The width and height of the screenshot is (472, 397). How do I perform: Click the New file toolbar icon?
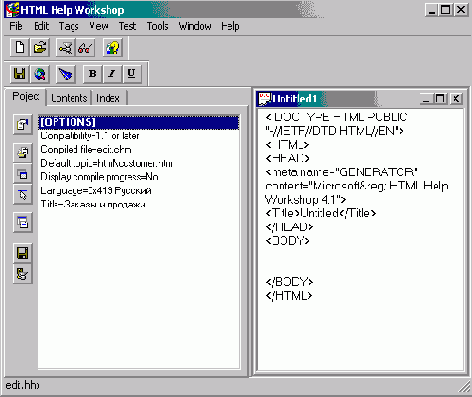pos(20,48)
